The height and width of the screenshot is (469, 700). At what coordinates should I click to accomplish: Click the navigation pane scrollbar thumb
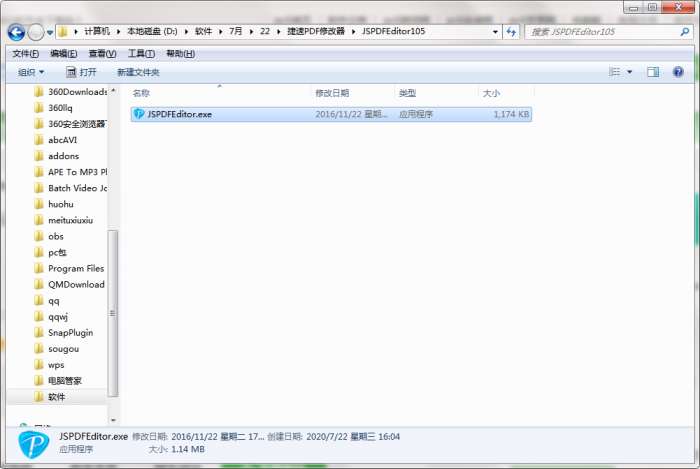coord(112,313)
